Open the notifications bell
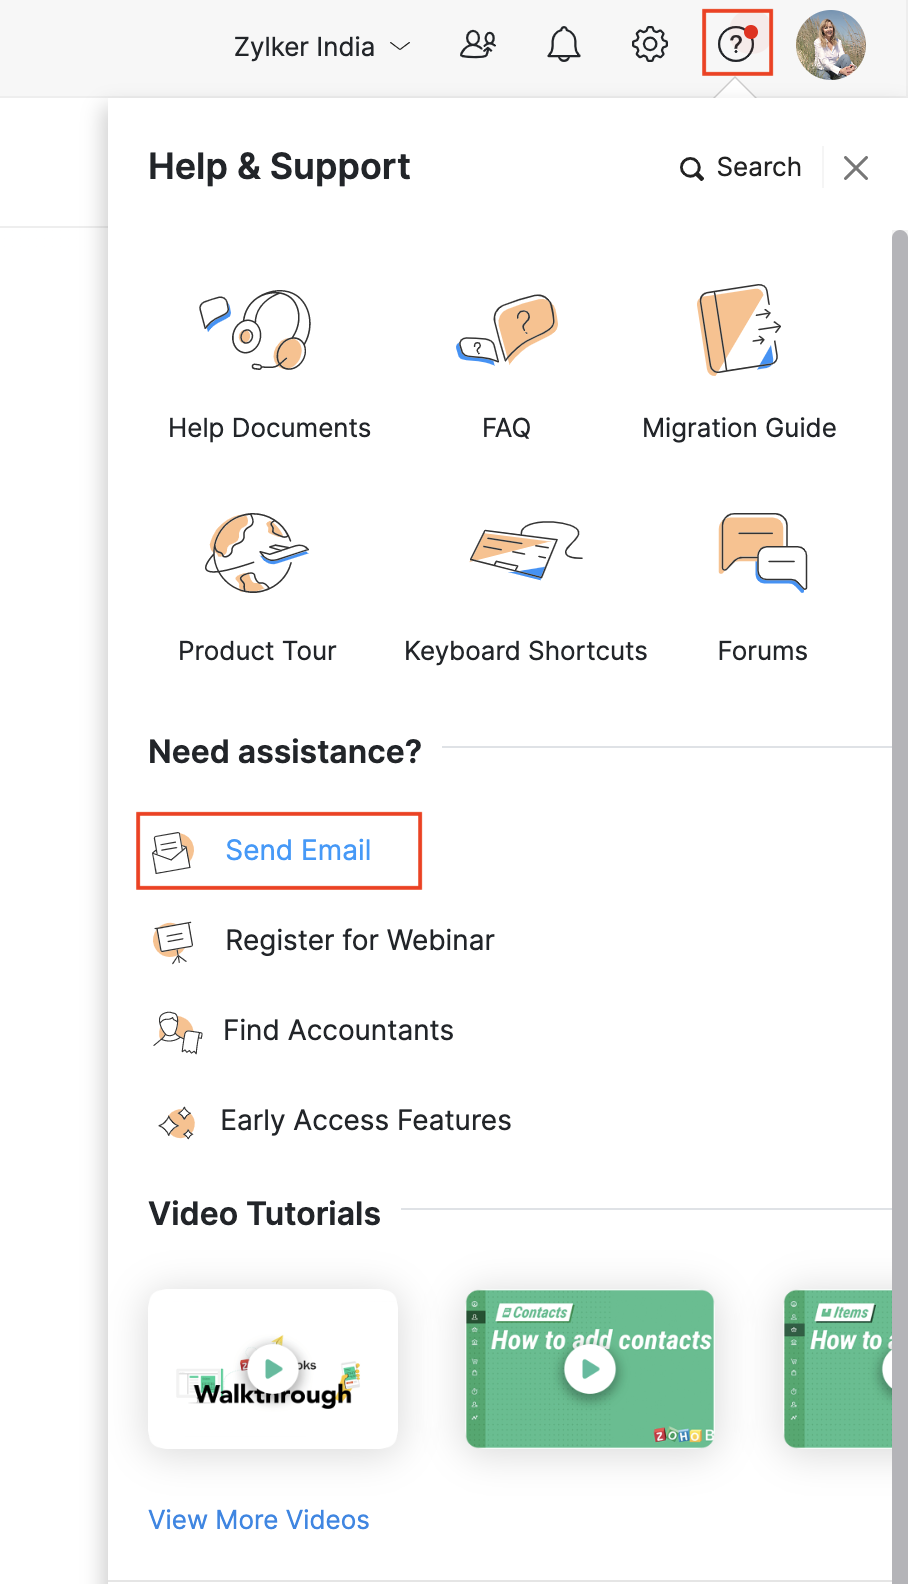 [x=563, y=44]
